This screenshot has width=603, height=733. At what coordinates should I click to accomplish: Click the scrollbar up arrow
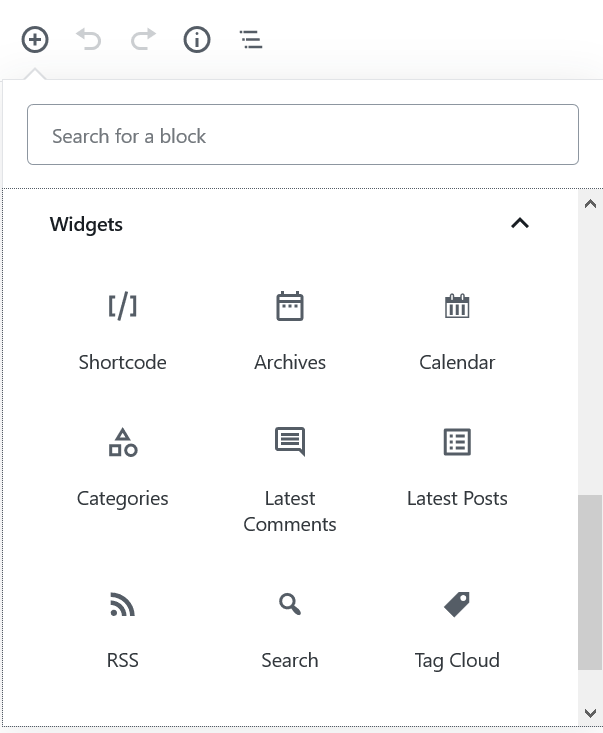click(x=590, y=204)
